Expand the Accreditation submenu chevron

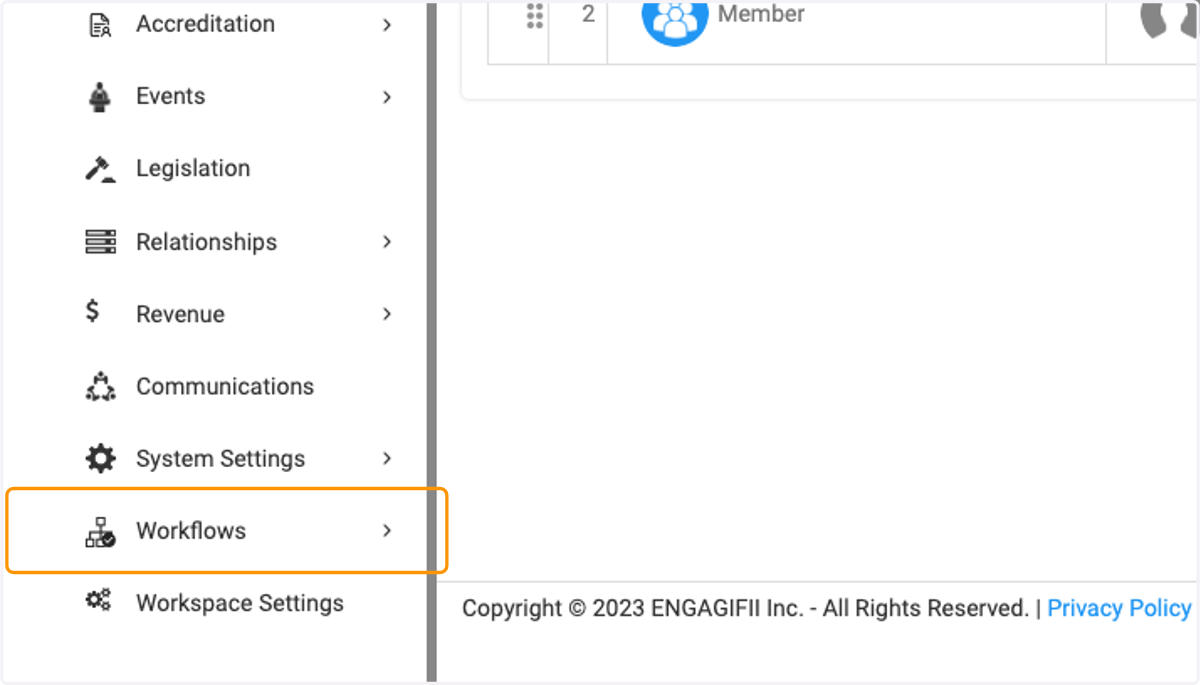[x=387, y=25]
